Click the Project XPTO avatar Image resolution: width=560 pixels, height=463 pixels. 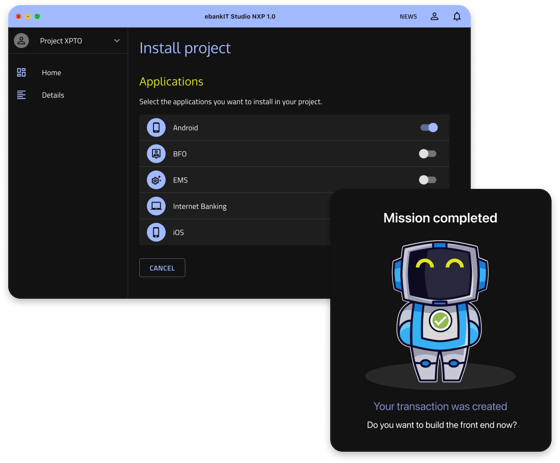[x=21, y=41]
